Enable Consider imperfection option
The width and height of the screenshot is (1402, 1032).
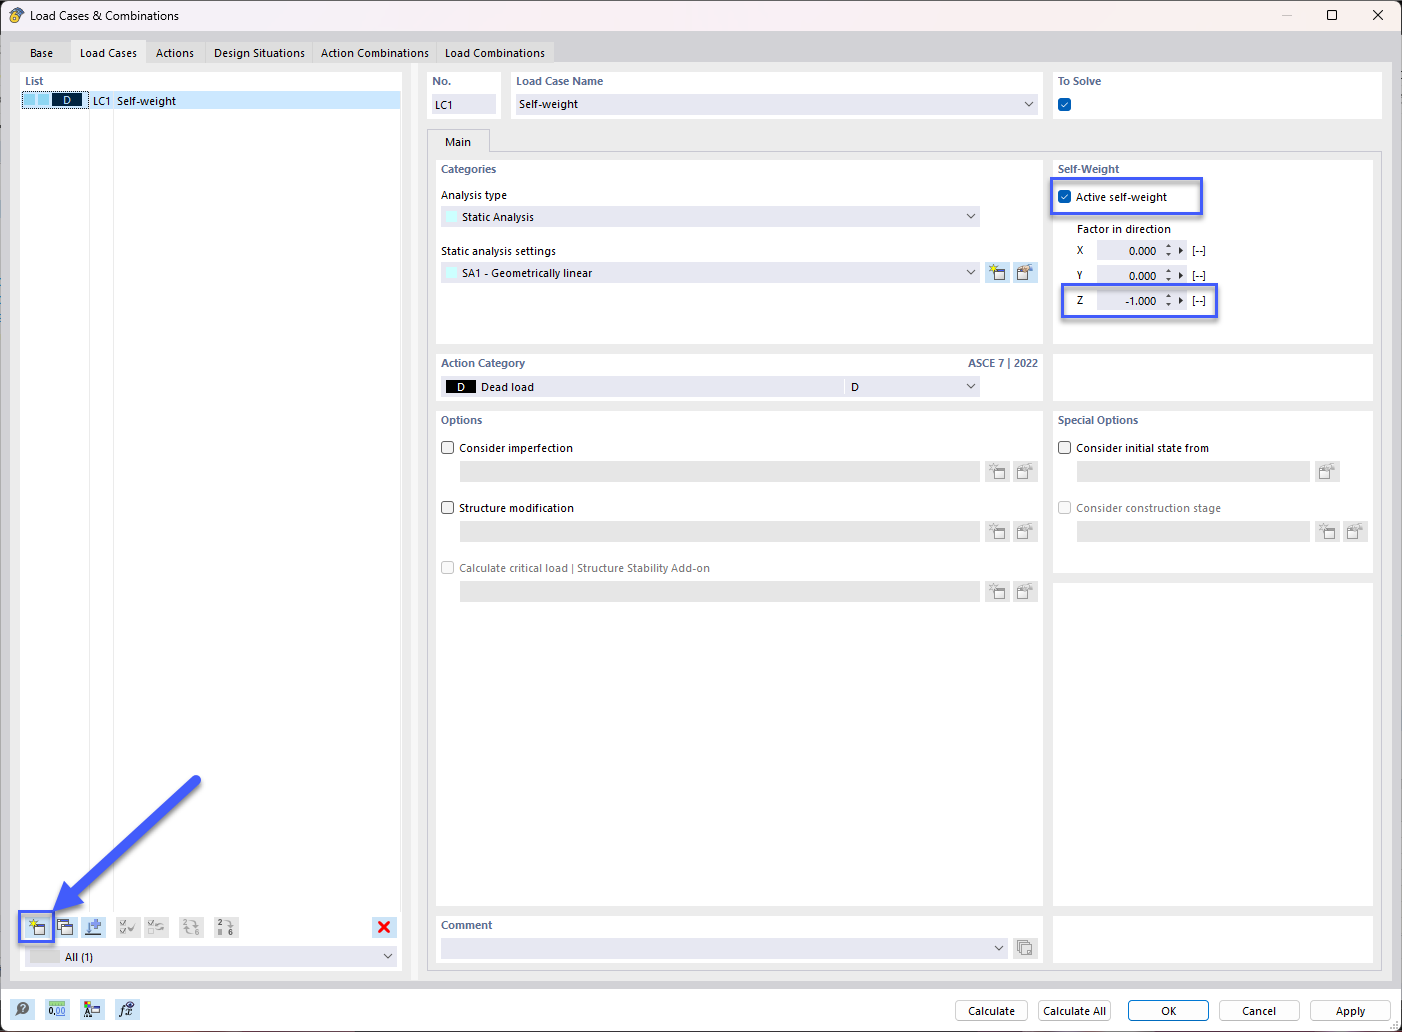(x=447, y=447)
